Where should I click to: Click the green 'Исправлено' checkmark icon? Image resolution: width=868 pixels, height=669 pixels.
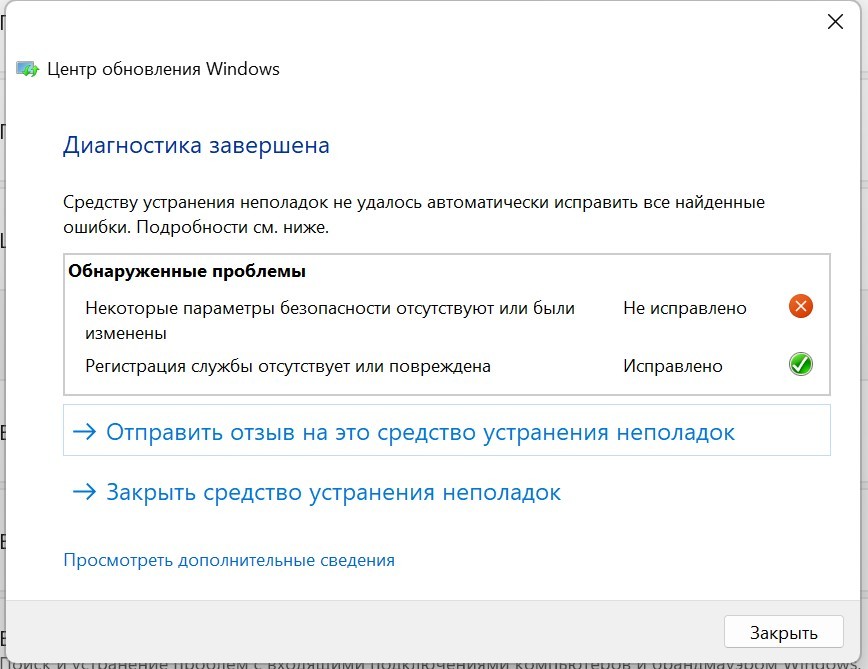[800, 365]
